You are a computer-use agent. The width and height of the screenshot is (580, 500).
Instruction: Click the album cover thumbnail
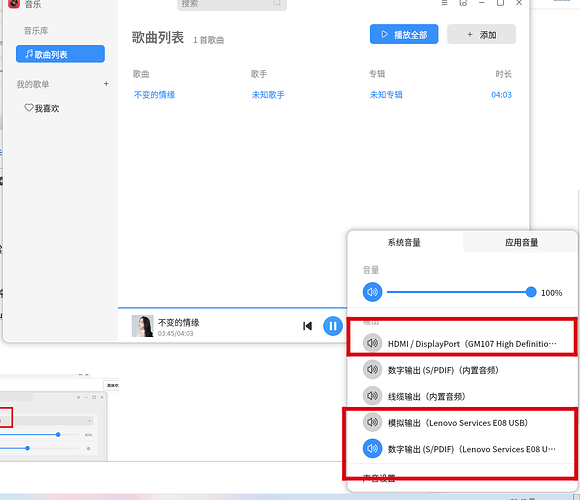(143, 326)
